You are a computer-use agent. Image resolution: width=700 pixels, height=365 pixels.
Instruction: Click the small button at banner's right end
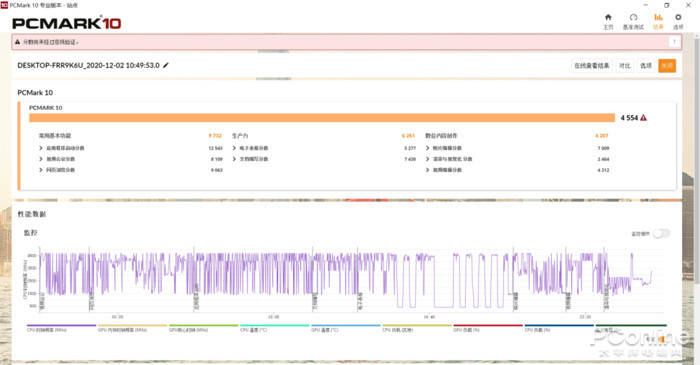674,41
